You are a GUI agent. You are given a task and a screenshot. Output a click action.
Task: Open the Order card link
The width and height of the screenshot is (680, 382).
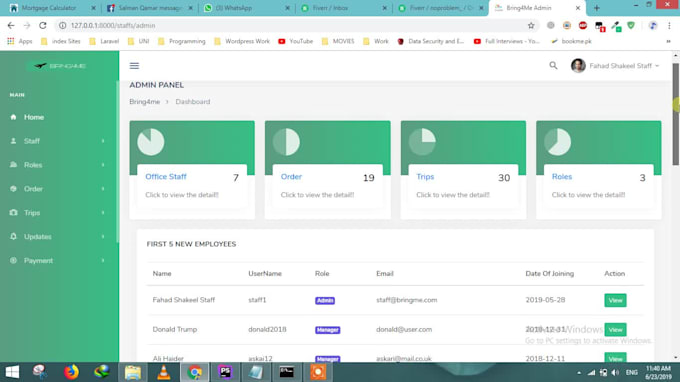291,176
